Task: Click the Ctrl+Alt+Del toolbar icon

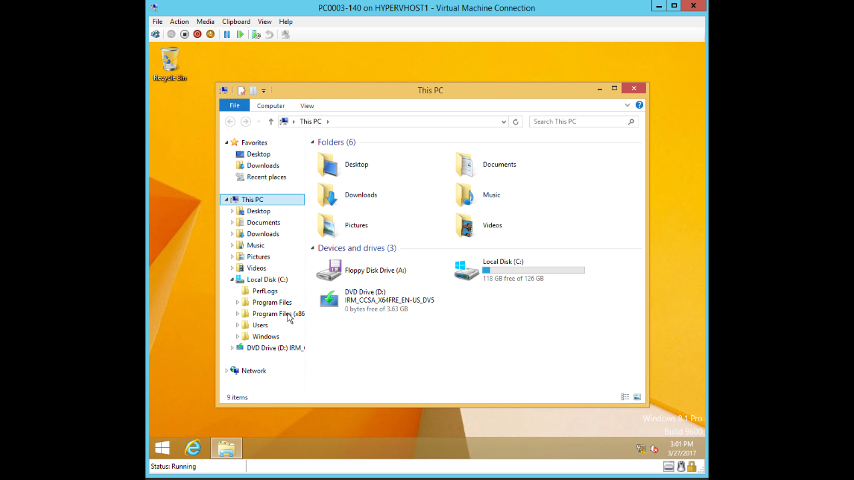Action: pyautogui.click(x=155, y=34)
